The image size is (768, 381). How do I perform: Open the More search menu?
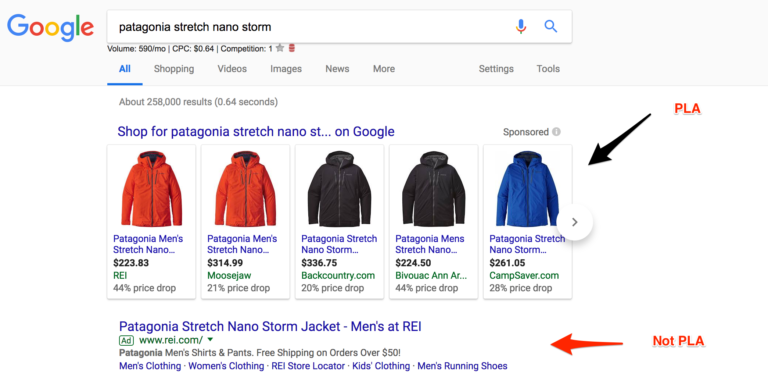(x=384, y=69)
